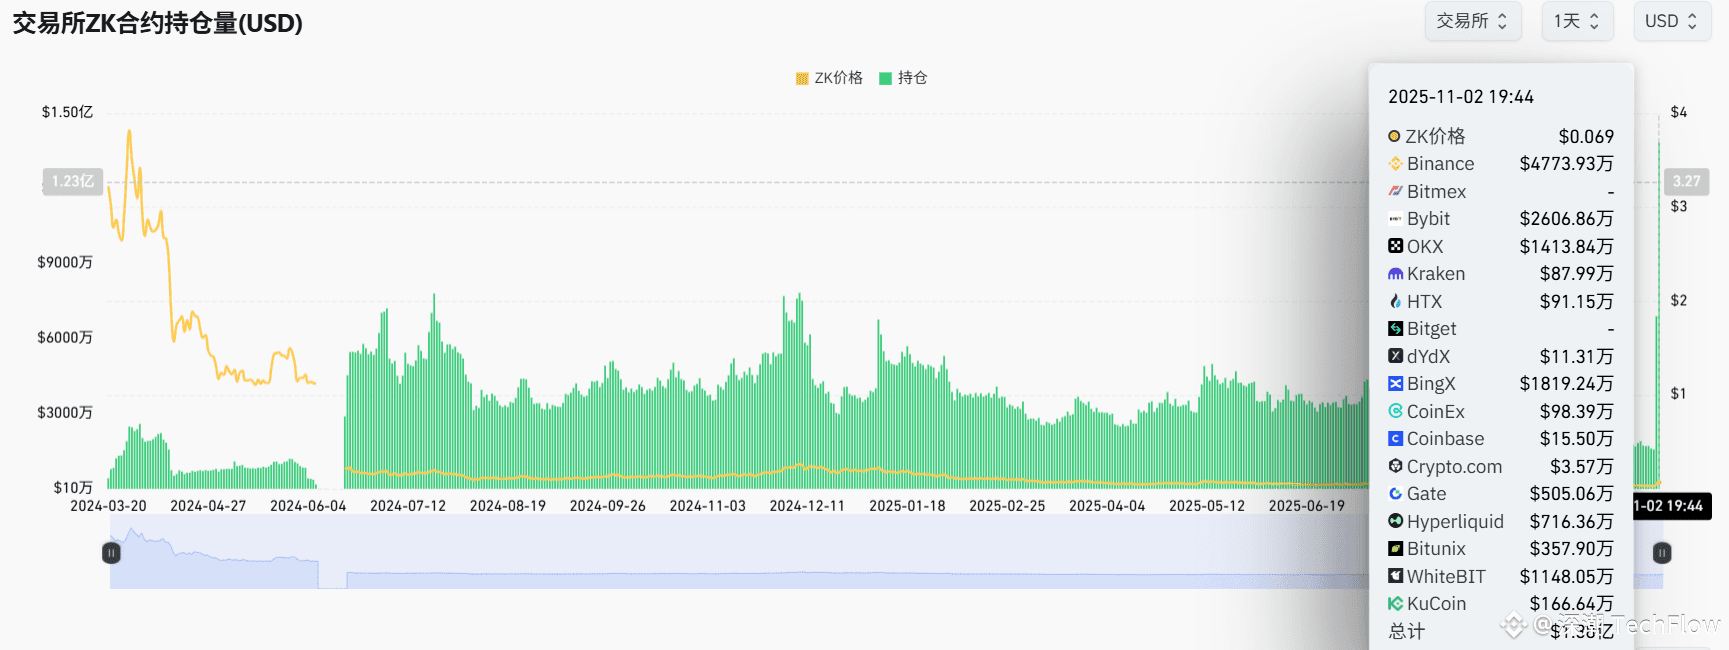The height and width of the screenshot is (650, 1729).
Task: Click the Kraken logo icon
Action: point(1395,274)
